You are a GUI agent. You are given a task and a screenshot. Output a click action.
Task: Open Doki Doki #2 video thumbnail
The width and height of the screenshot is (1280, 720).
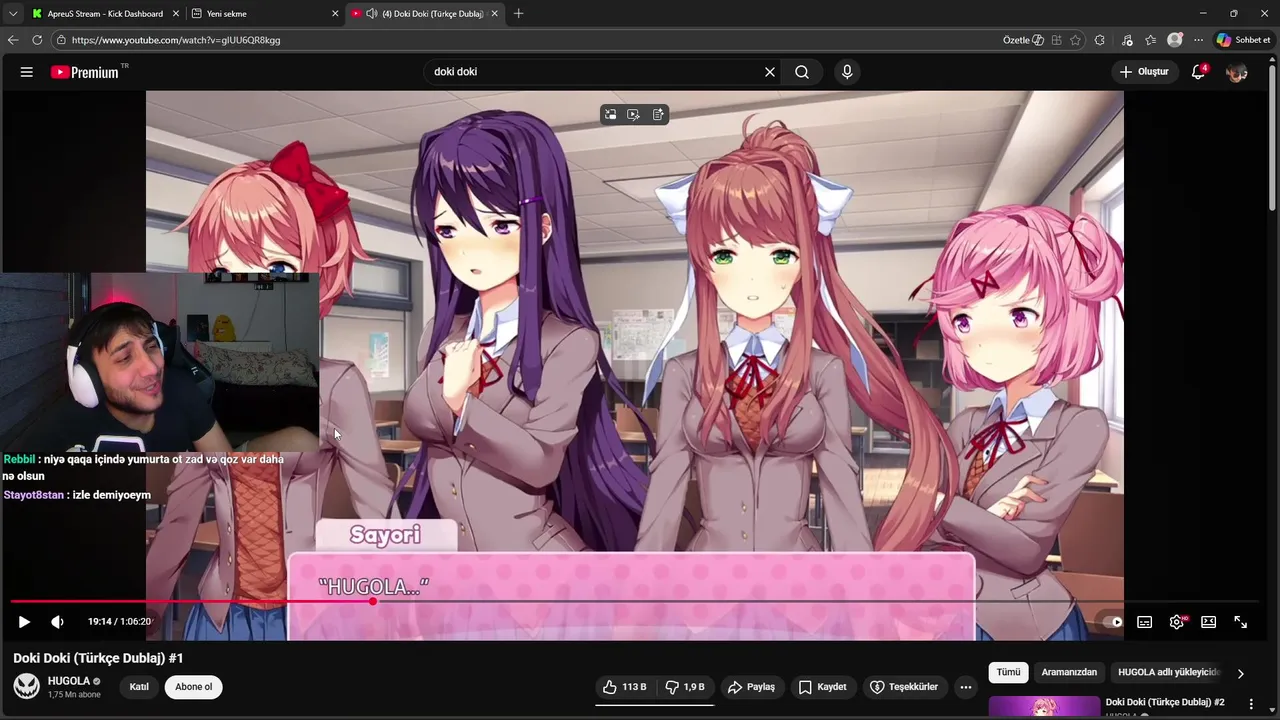click(1044, 707)
